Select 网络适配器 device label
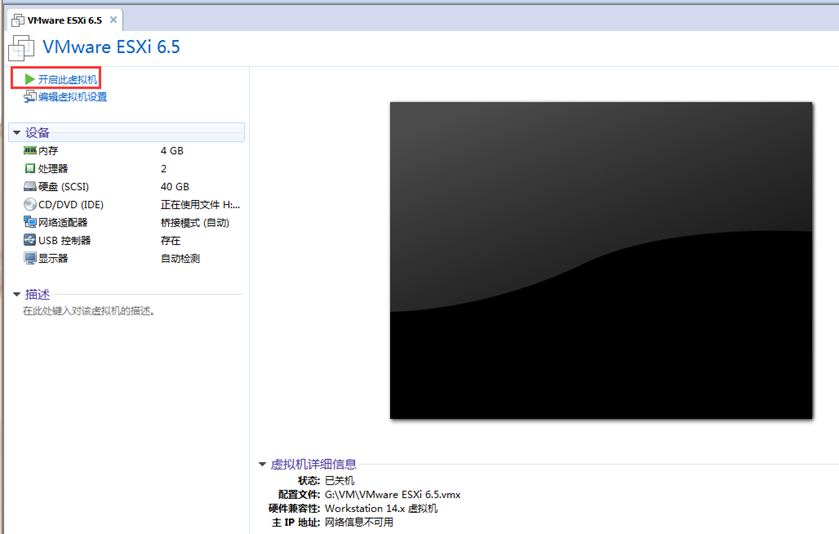The width and height of the screenshot is (839, 534). (63, 223)
